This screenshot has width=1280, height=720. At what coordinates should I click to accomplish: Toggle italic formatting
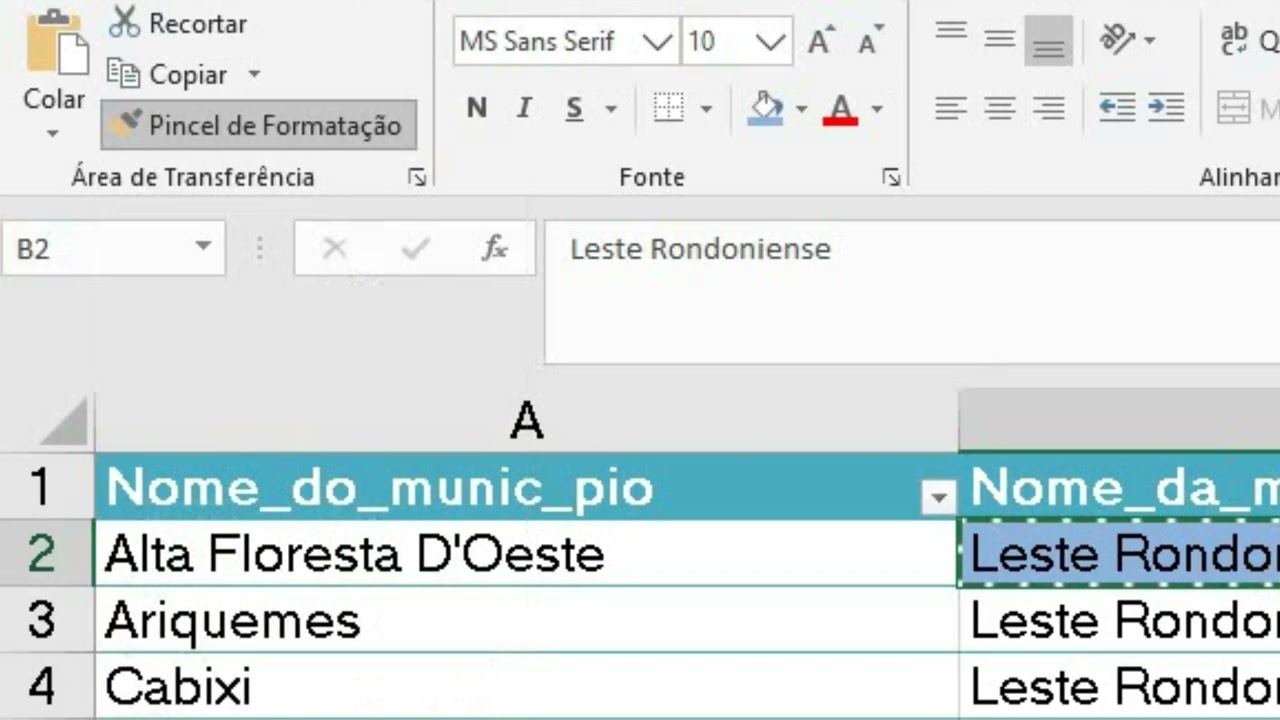[524, 108]
